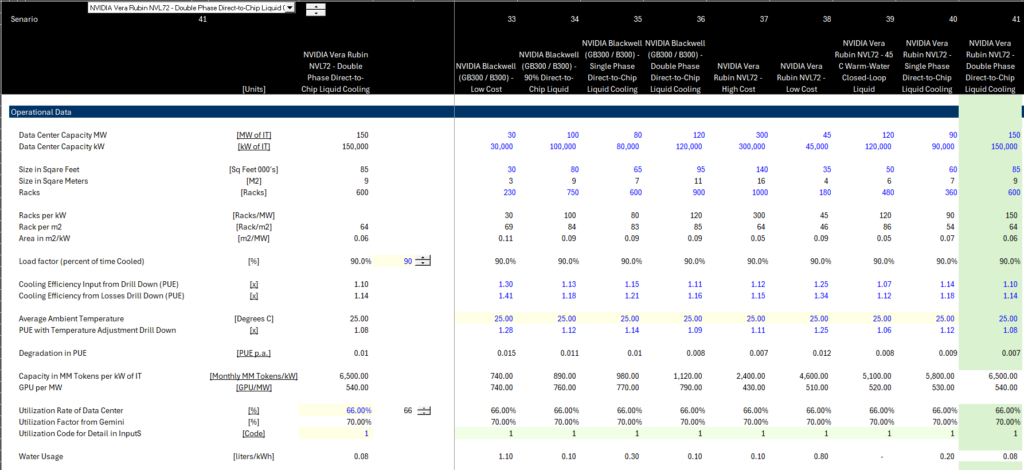Select the 45 C Warm-Water Closed-Loop Liquid header
Image resolution: width=1024 pixels, height=470 pixels.
[864, 66]
